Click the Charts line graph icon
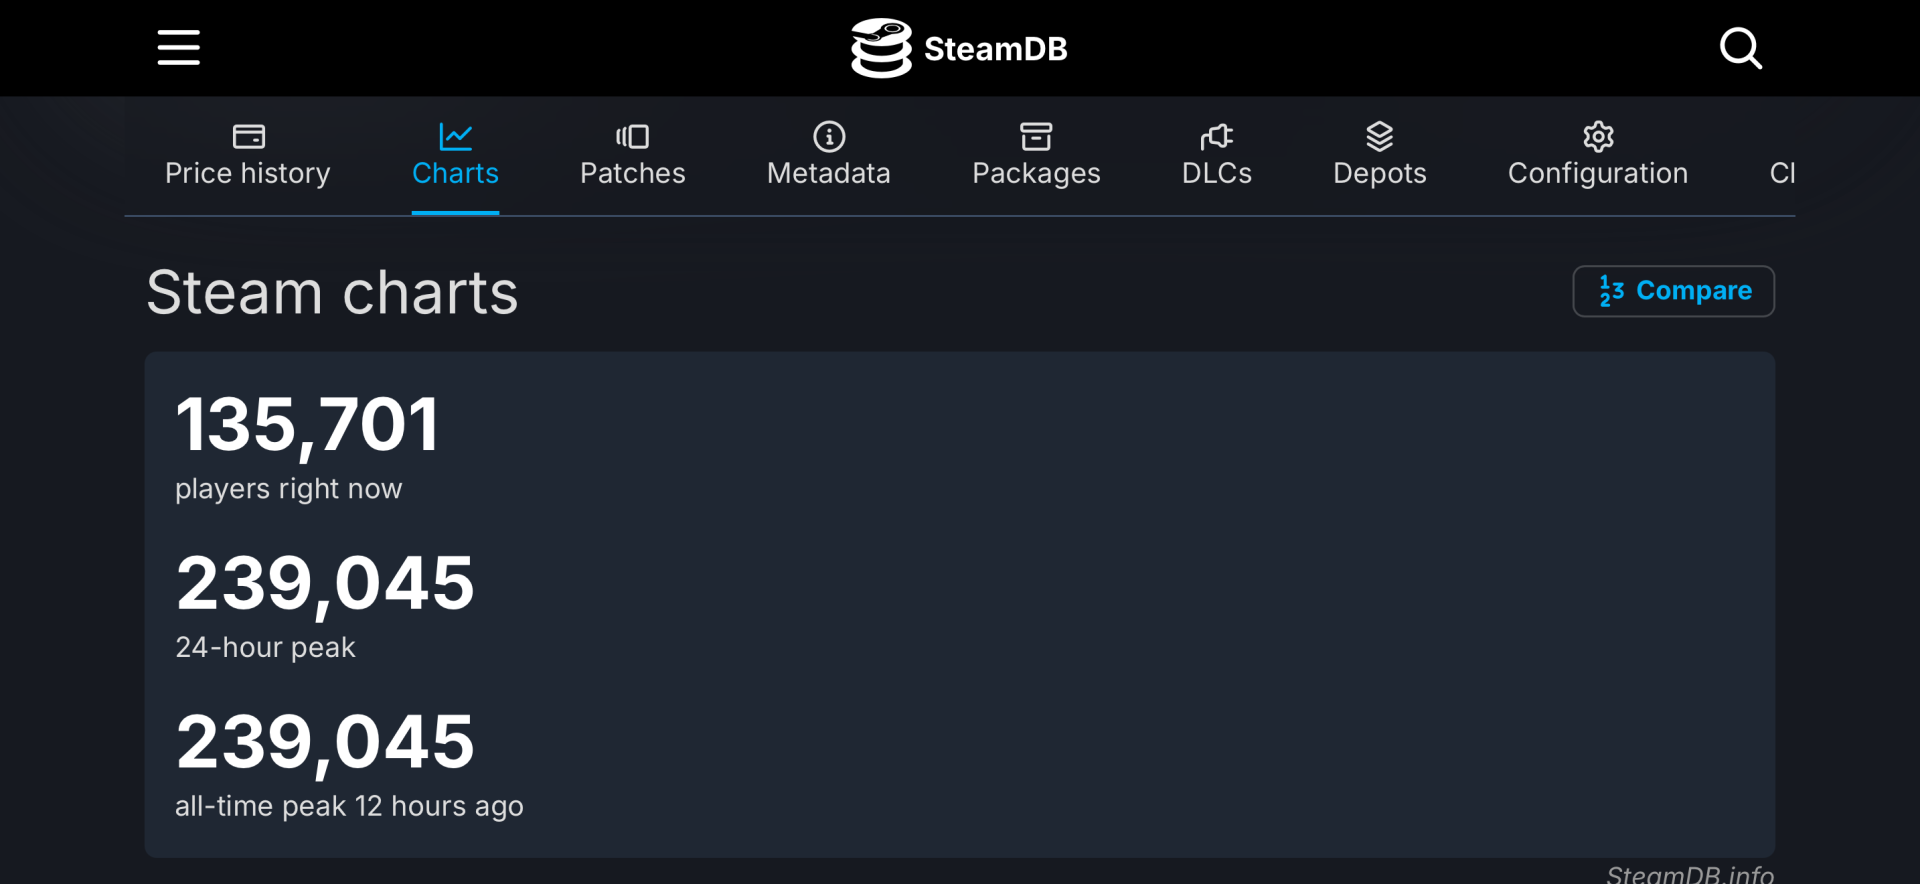 pos(455,136)
